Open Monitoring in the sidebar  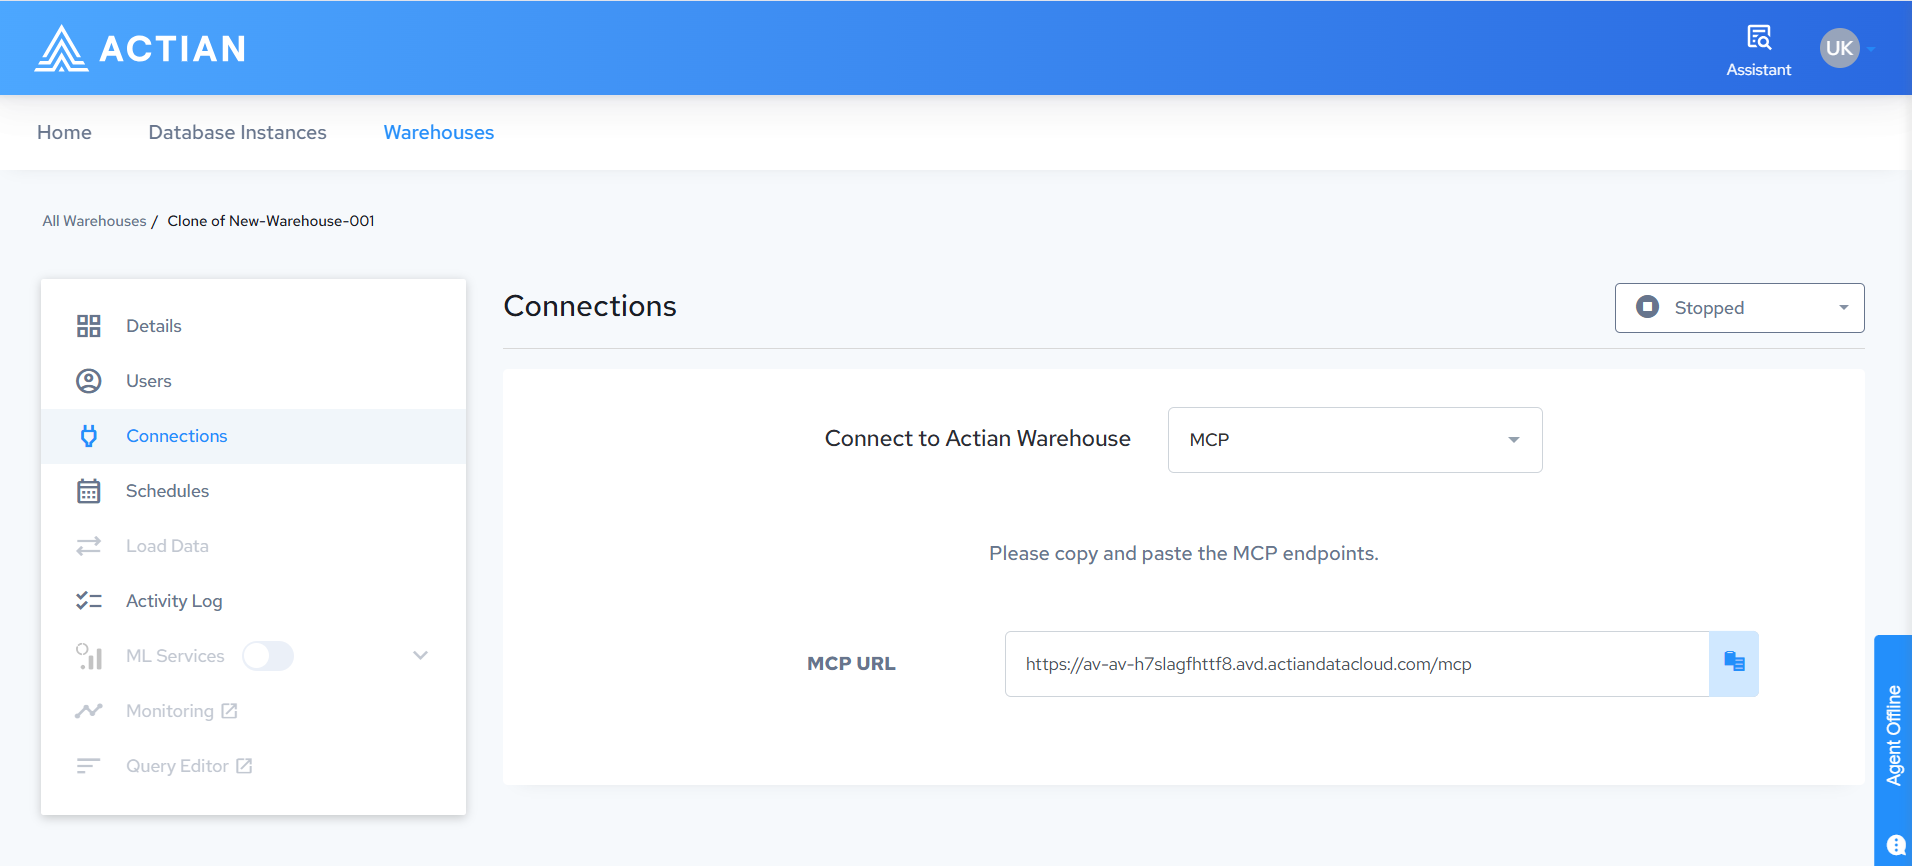coord(253,711)
